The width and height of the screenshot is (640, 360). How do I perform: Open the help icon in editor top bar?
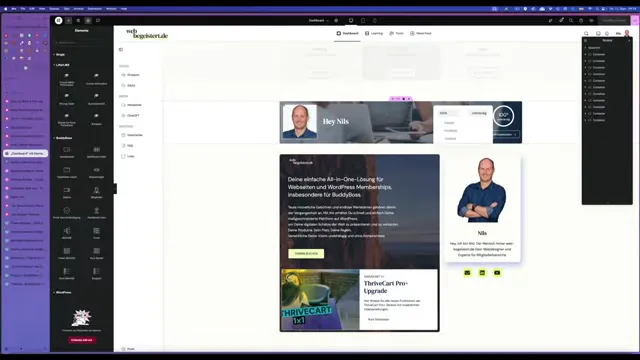click(581, 20)
